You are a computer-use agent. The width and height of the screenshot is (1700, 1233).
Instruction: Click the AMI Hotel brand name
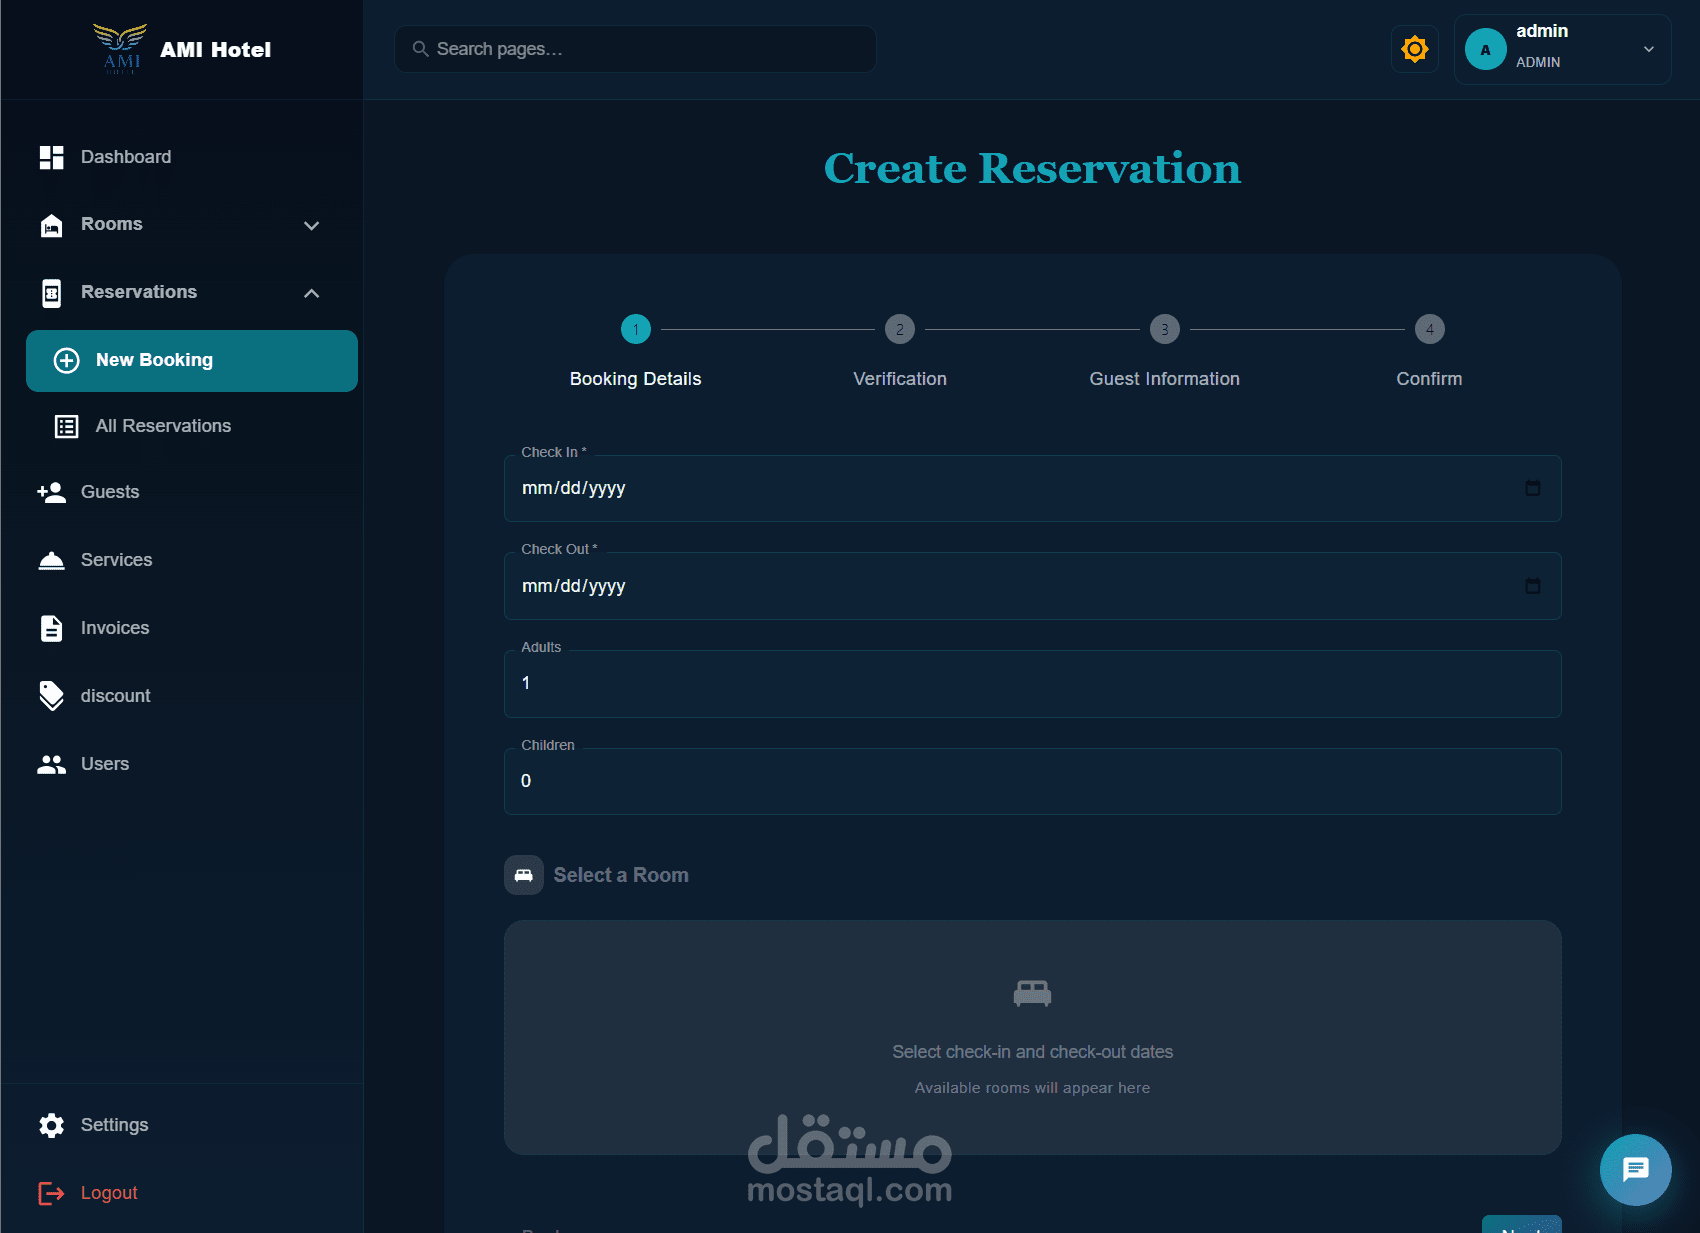click(216, 50)
